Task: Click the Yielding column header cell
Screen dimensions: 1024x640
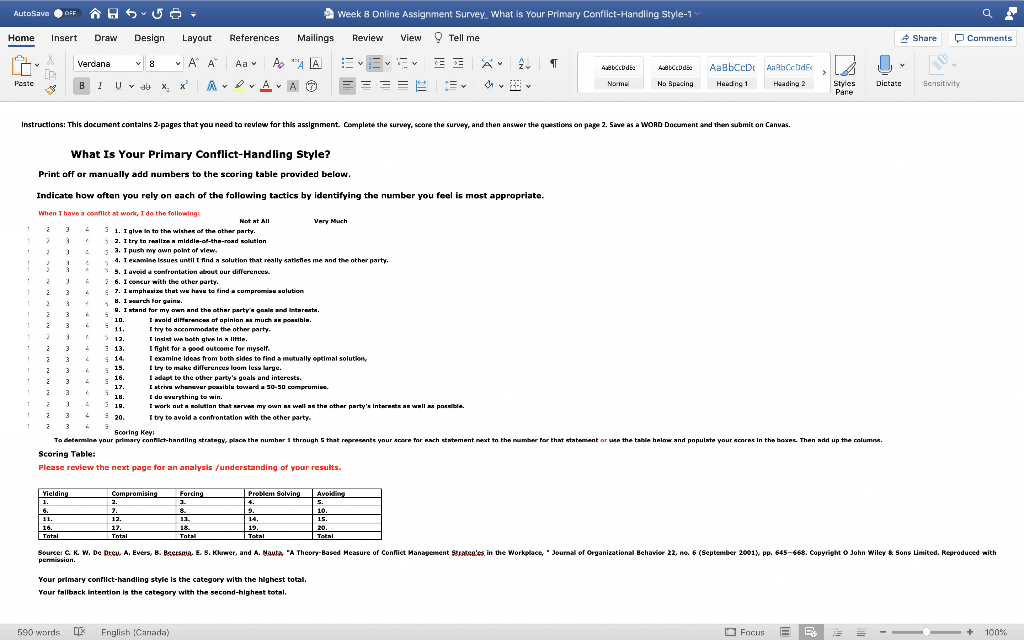Action: point(73,493)
